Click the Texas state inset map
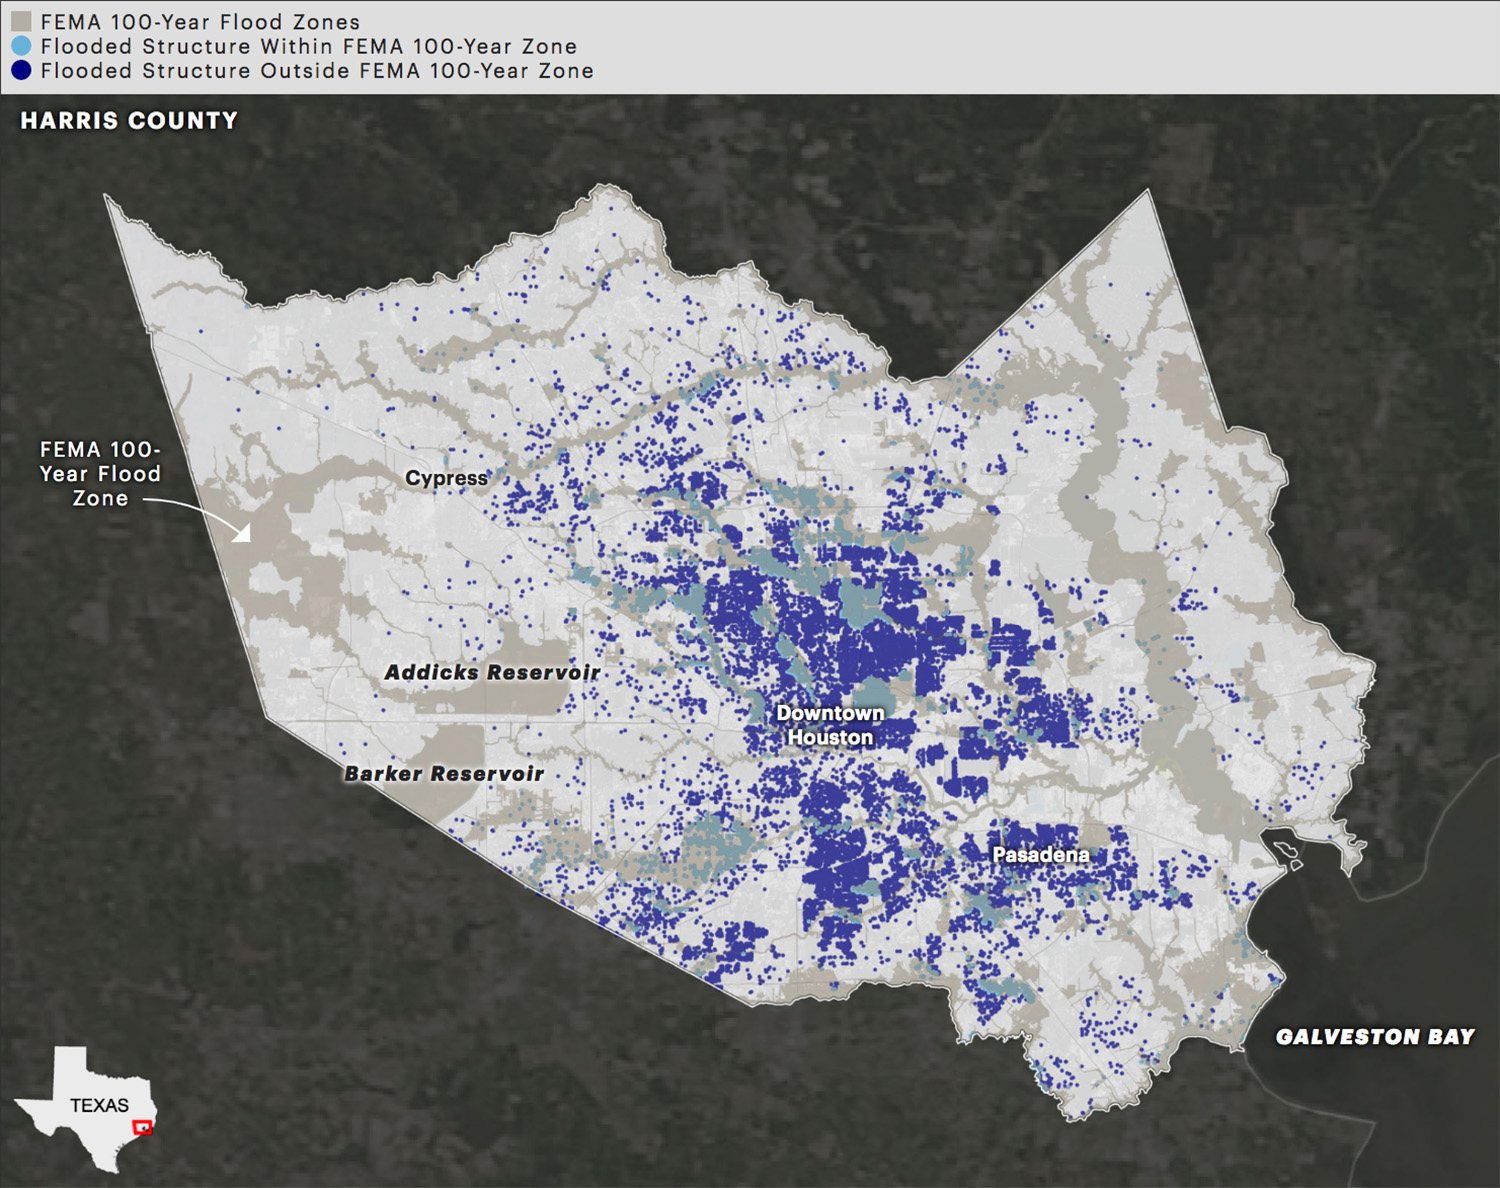The image size is (1500, 1188). tap(85, 1108)
